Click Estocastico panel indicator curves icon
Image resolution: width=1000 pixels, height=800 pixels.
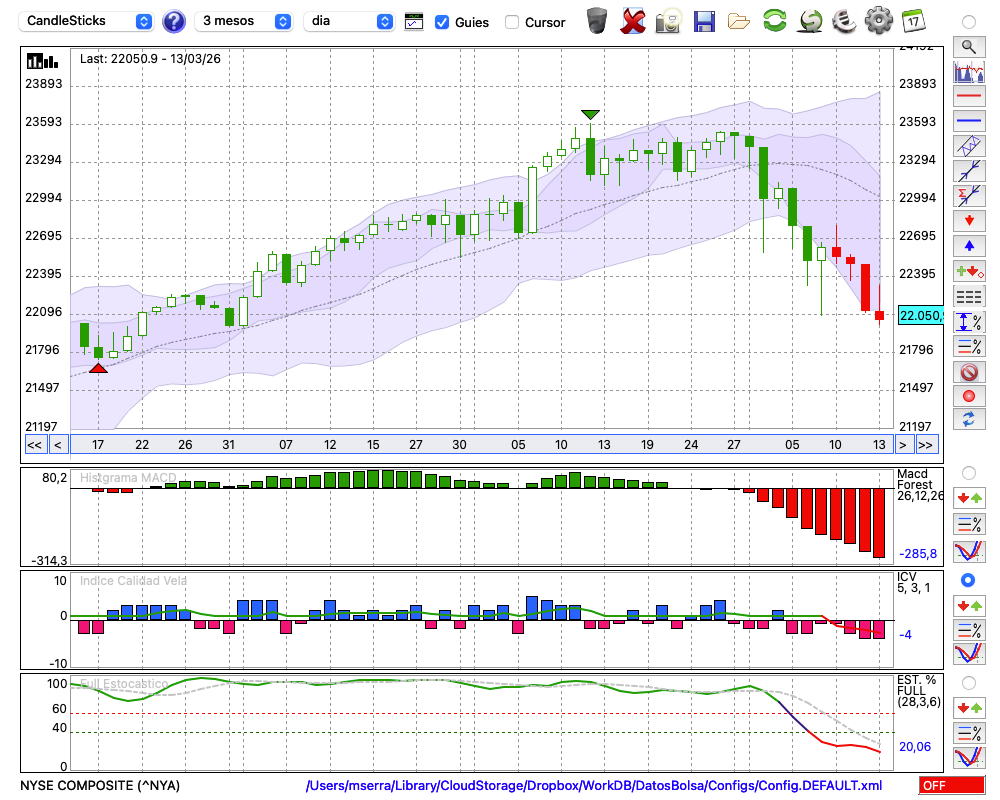[969, 757]
